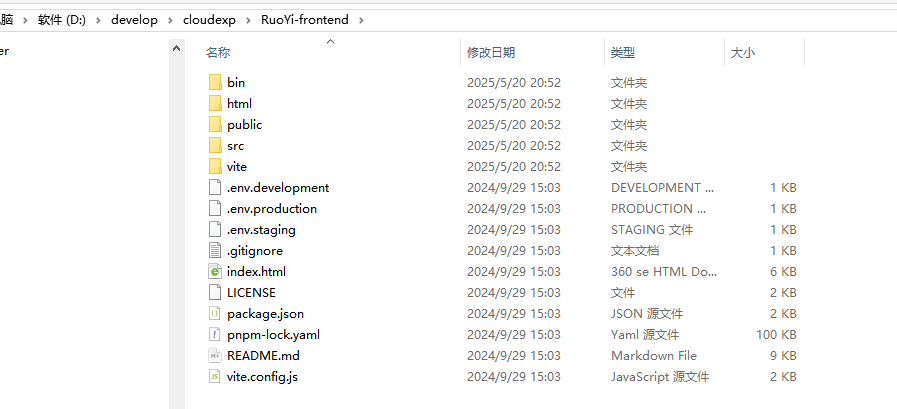Select the vite folder icon

215,166
